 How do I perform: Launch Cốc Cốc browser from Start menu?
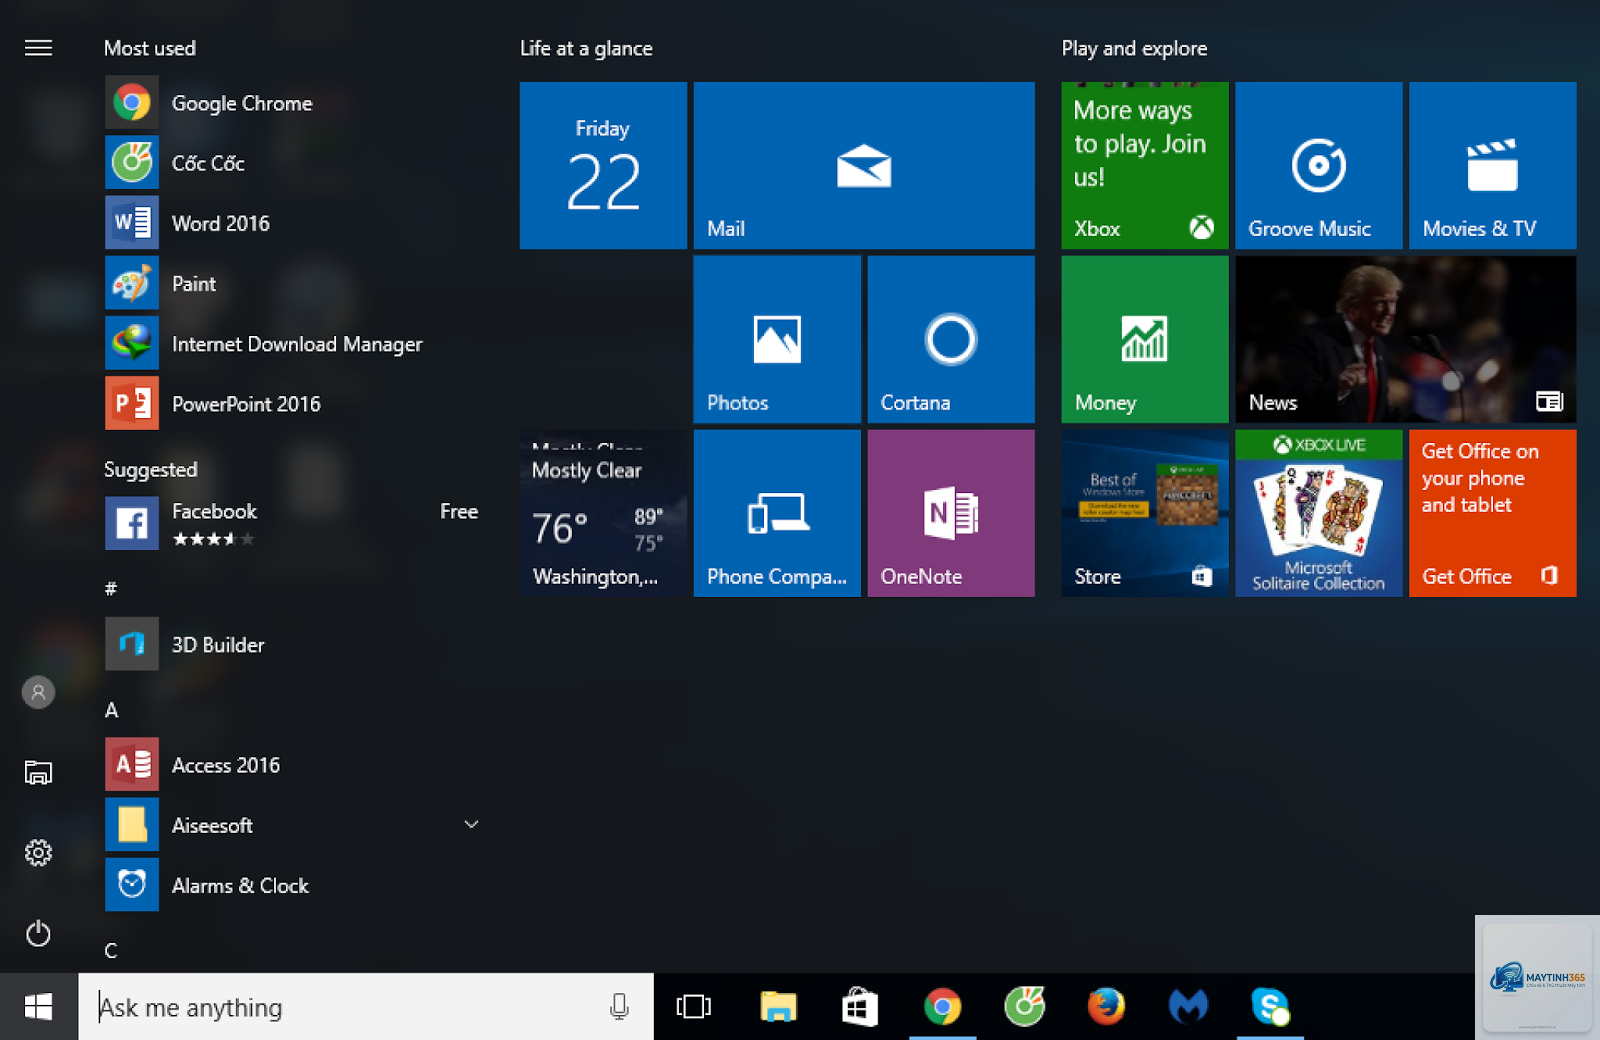[x=292, y=163]
